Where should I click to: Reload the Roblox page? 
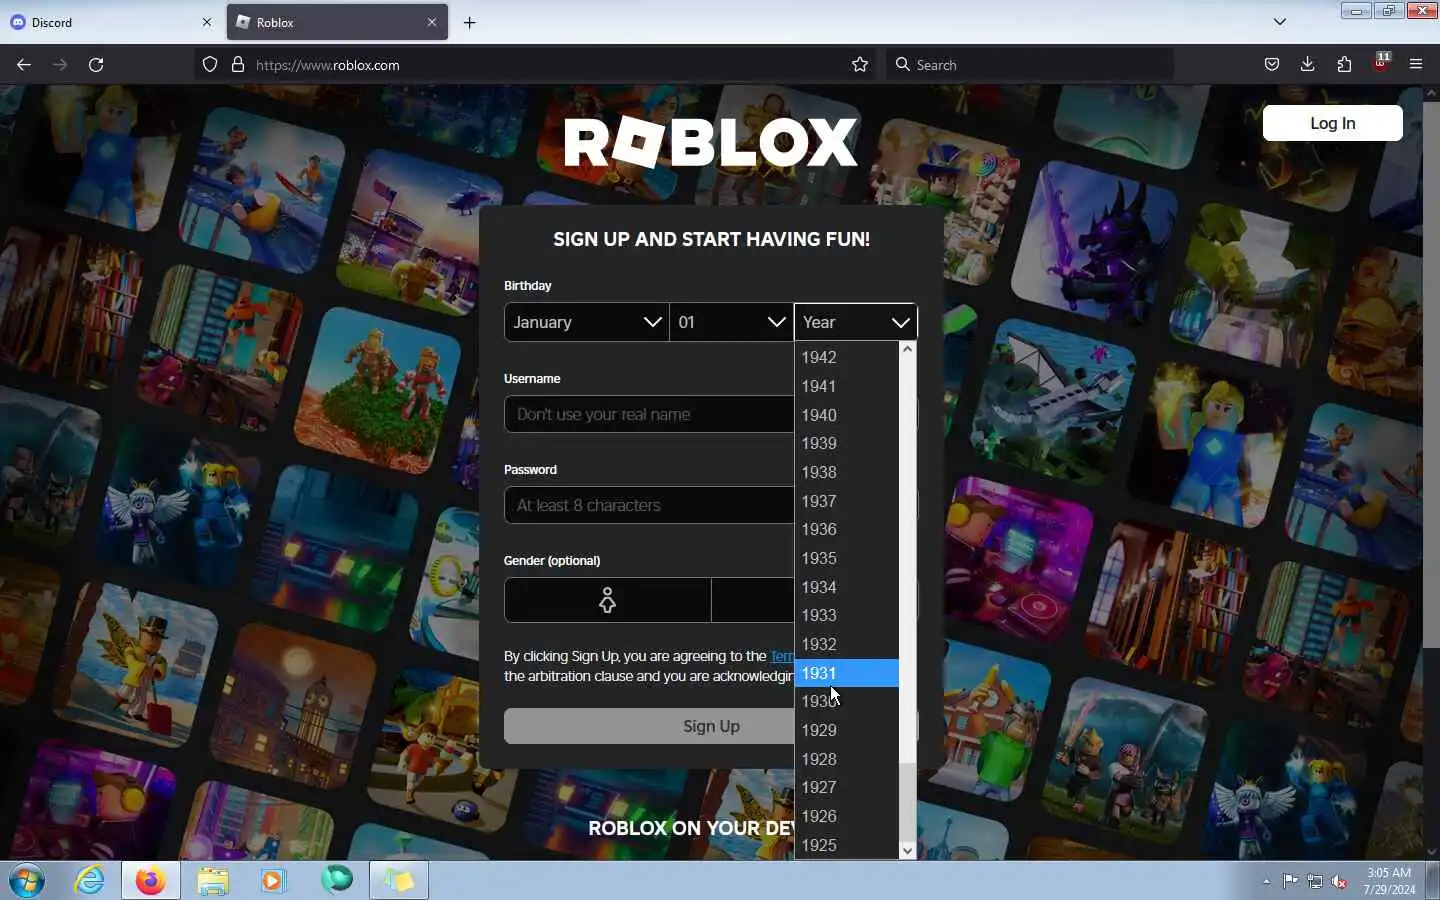coord(96,64)
